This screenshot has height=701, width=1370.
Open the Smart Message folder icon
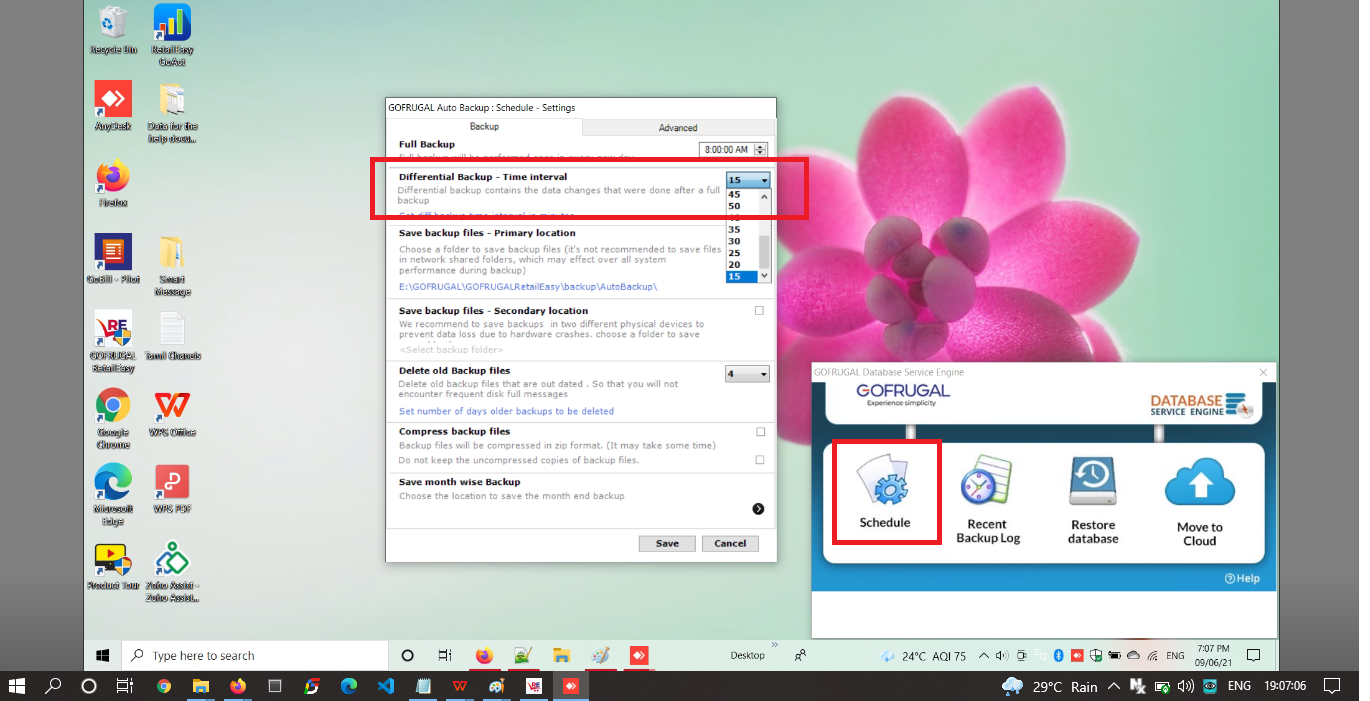[x=172, y=266]
